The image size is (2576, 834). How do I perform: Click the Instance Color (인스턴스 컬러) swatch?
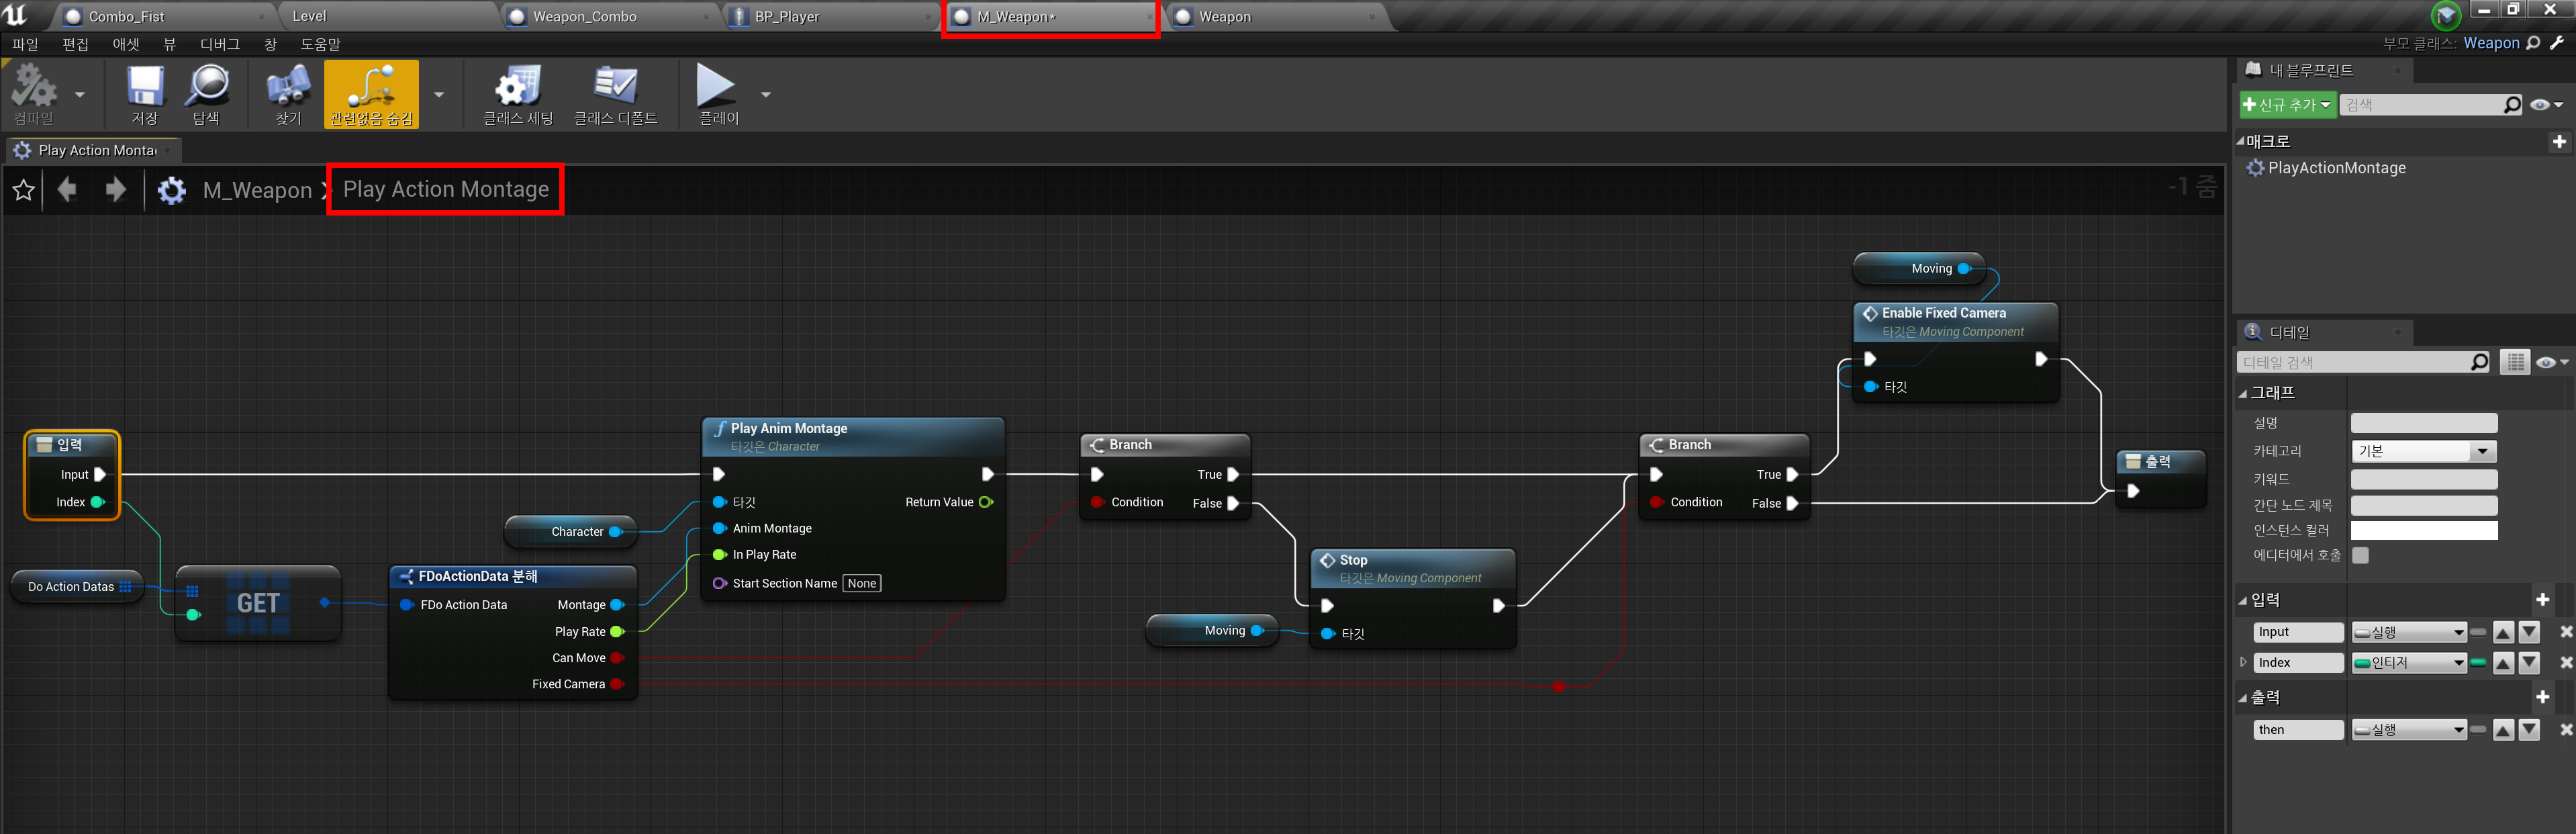[2423, 531]
